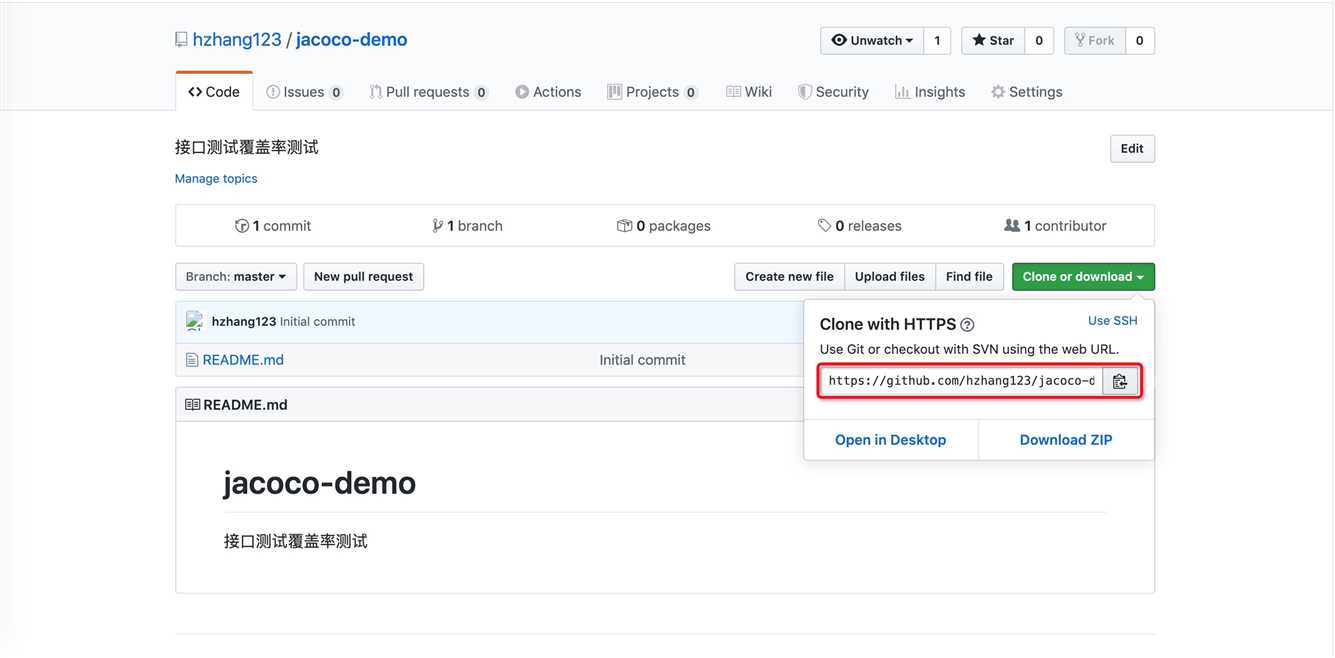View the 1 contributor link
This screenshot has width=1335, height=658.
click(x=1055, y=226)
